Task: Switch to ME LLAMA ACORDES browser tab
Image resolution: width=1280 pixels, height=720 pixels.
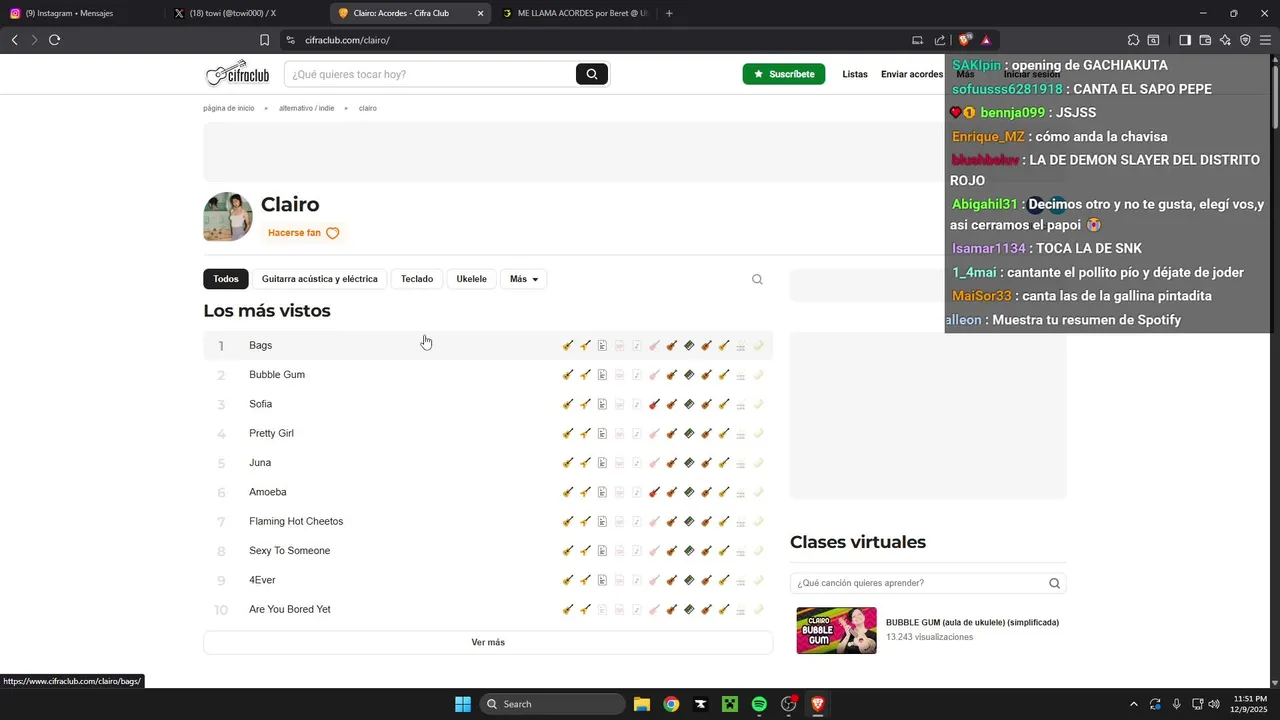Action: pyautogui.click(x=575, y=13)
